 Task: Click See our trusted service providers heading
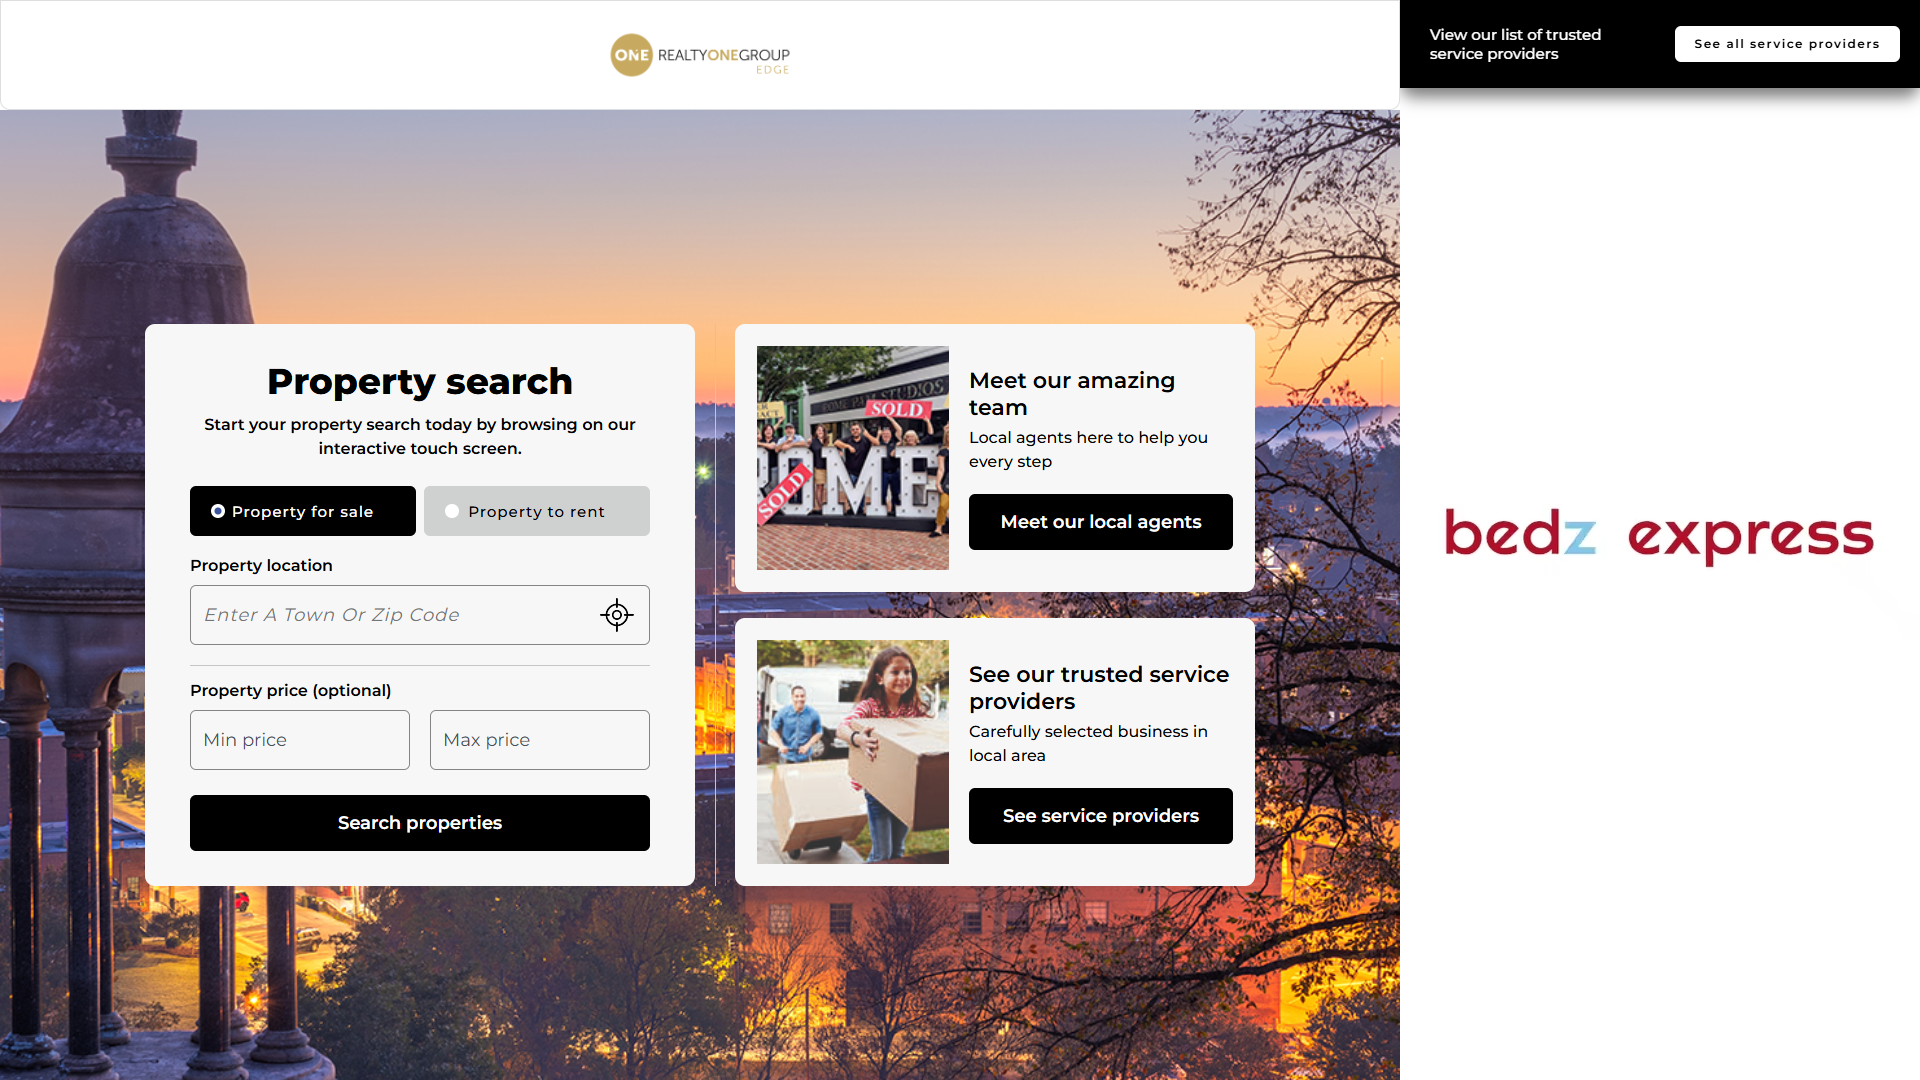(x=1099, y=688)
